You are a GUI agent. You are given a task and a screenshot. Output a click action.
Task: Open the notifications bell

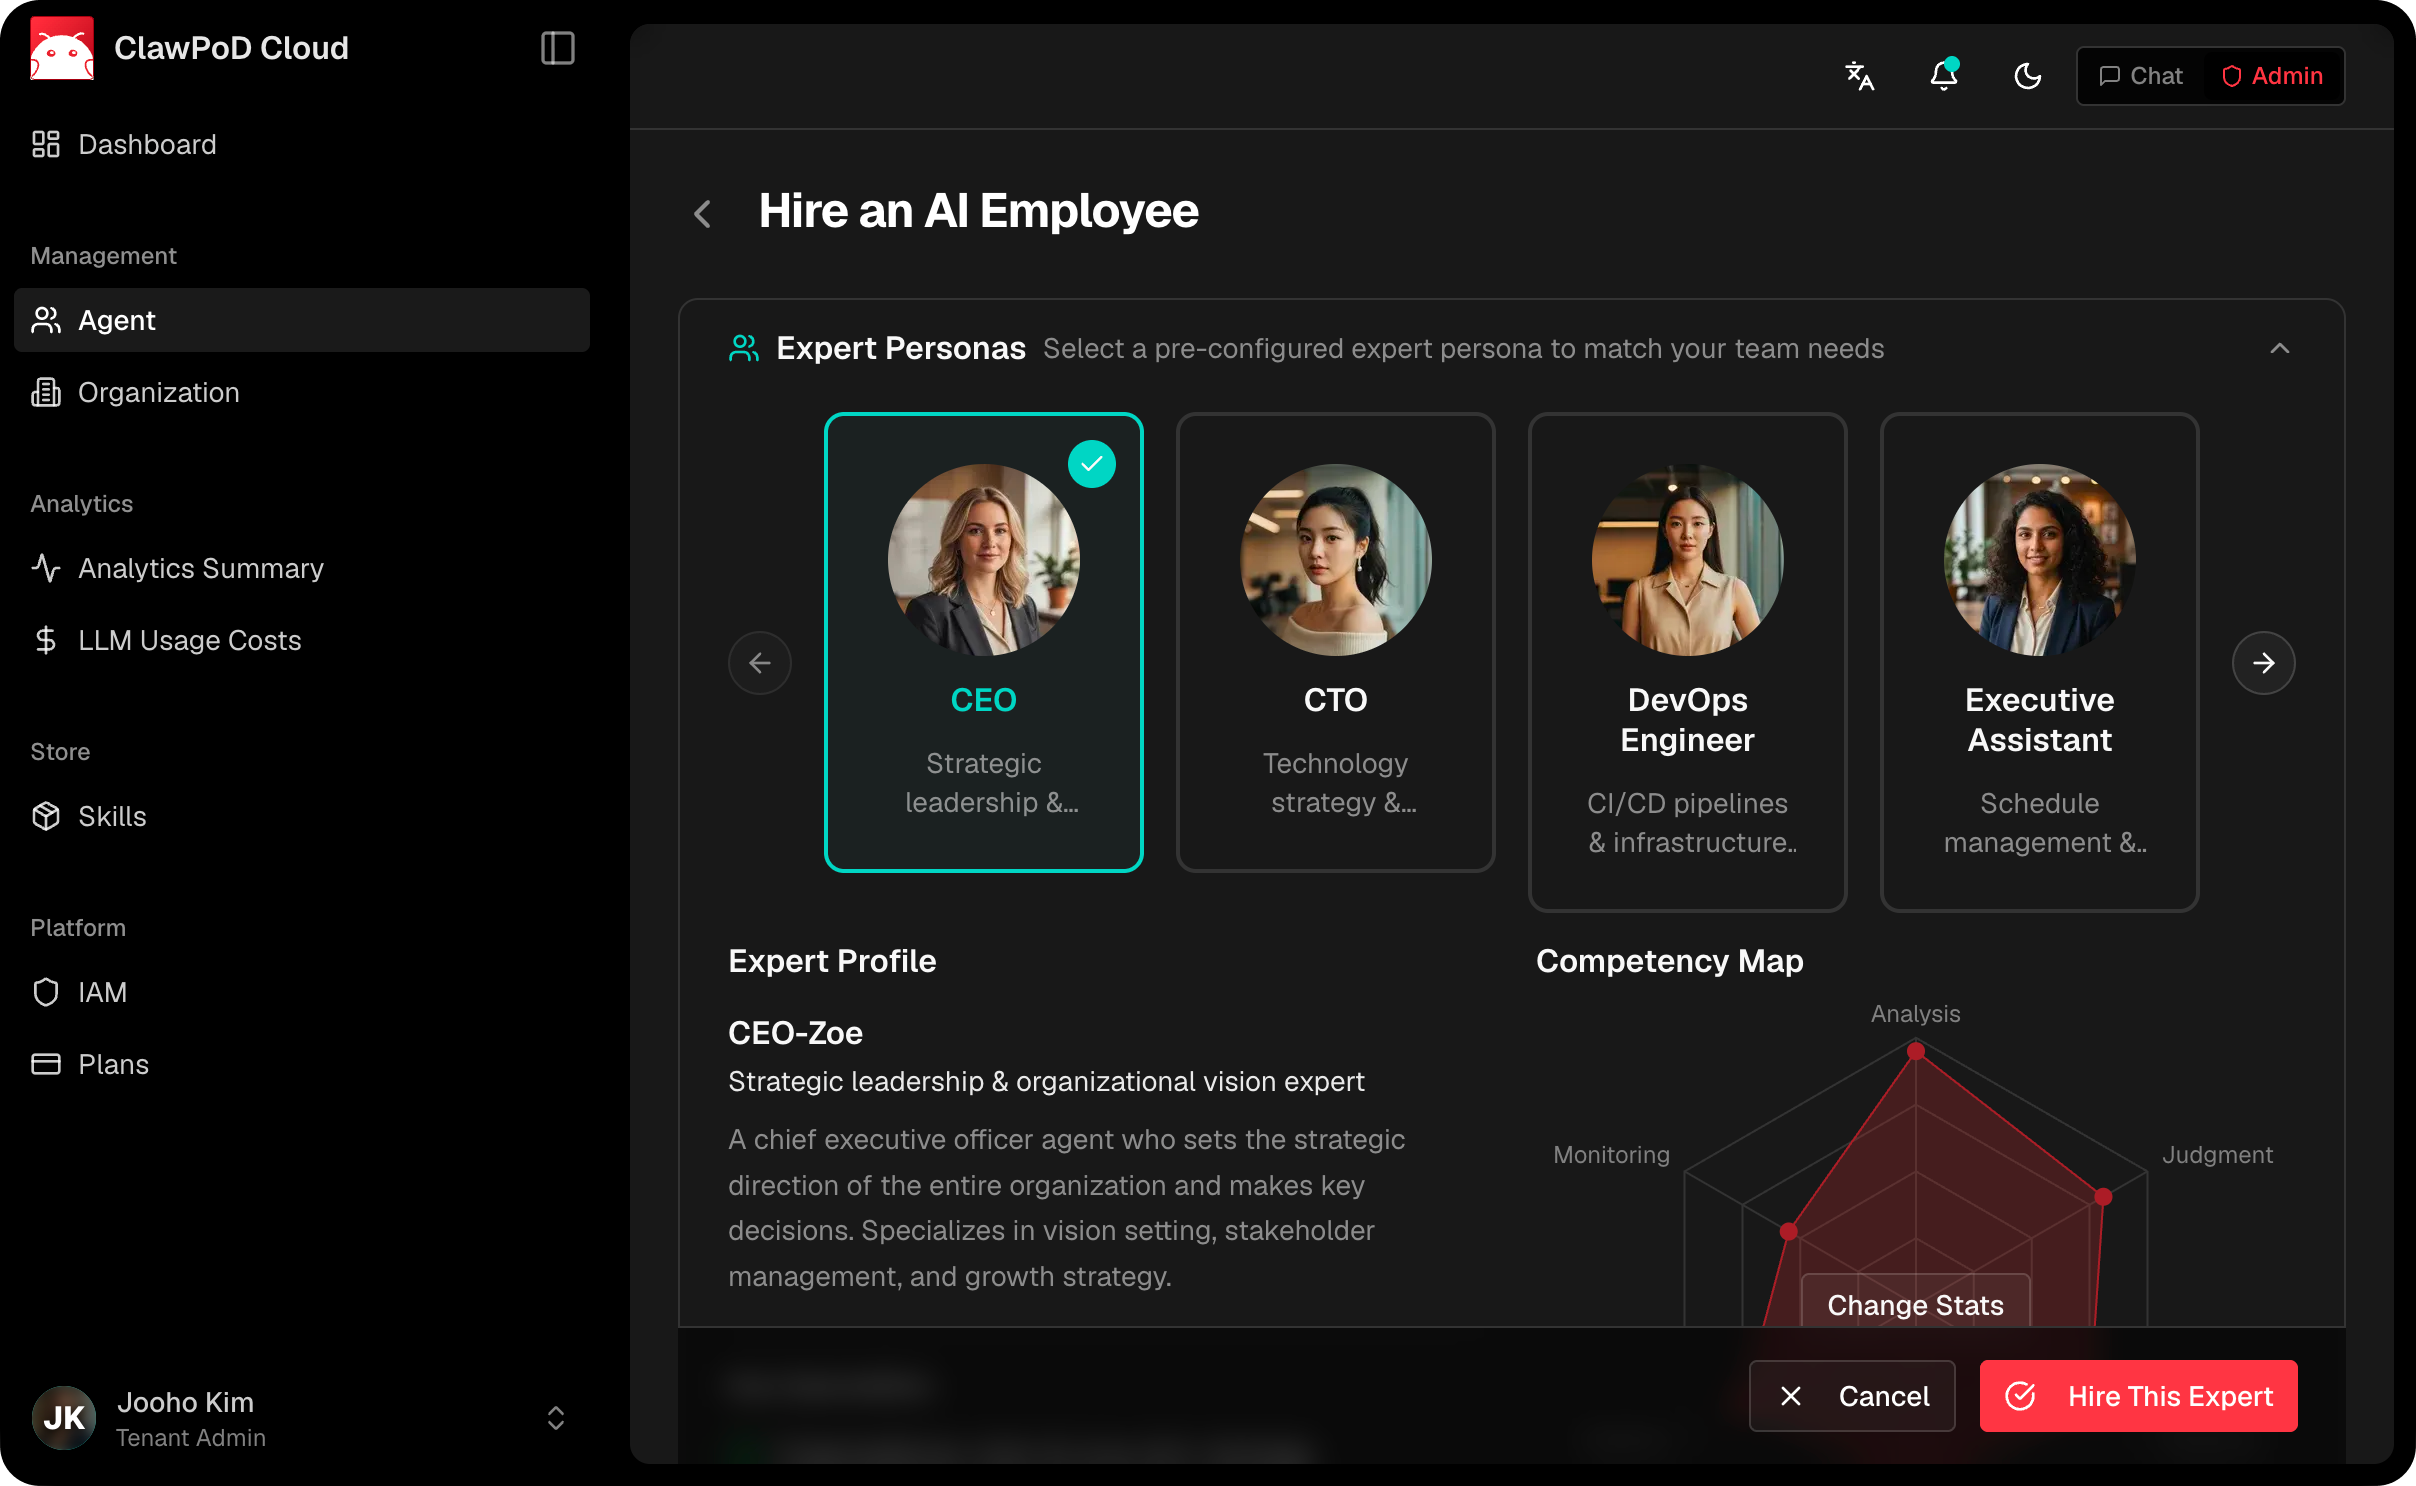click(x=1943, y=76)
